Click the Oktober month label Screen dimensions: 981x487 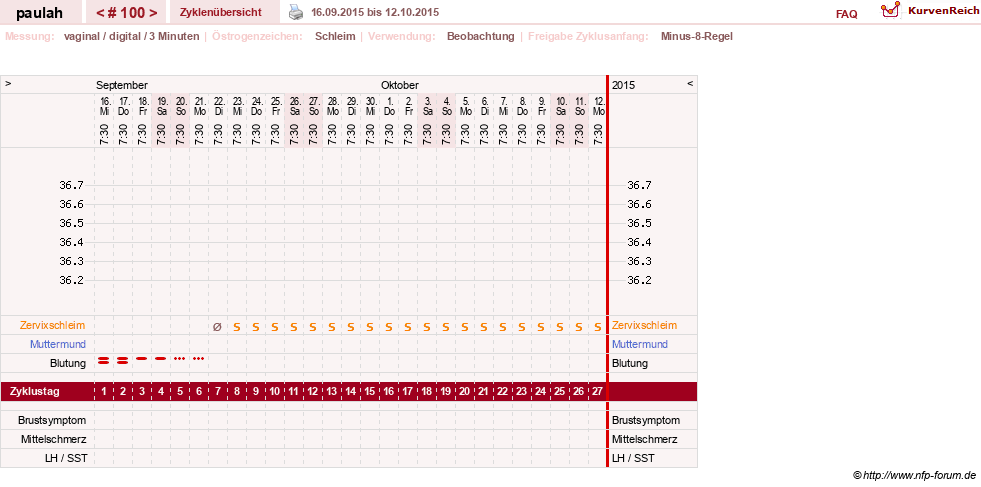coord(400,85)
